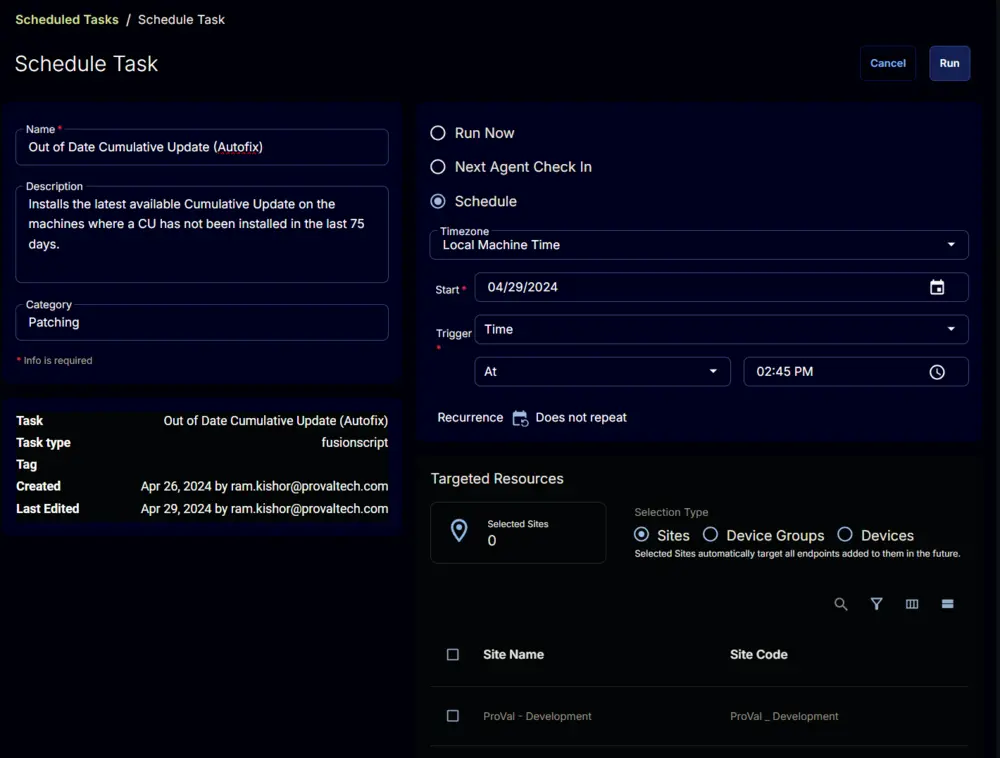Screen dimensions: 1000x758
Task: Click the Selected Sites location pin icon
Action: [x=459, y=530]
